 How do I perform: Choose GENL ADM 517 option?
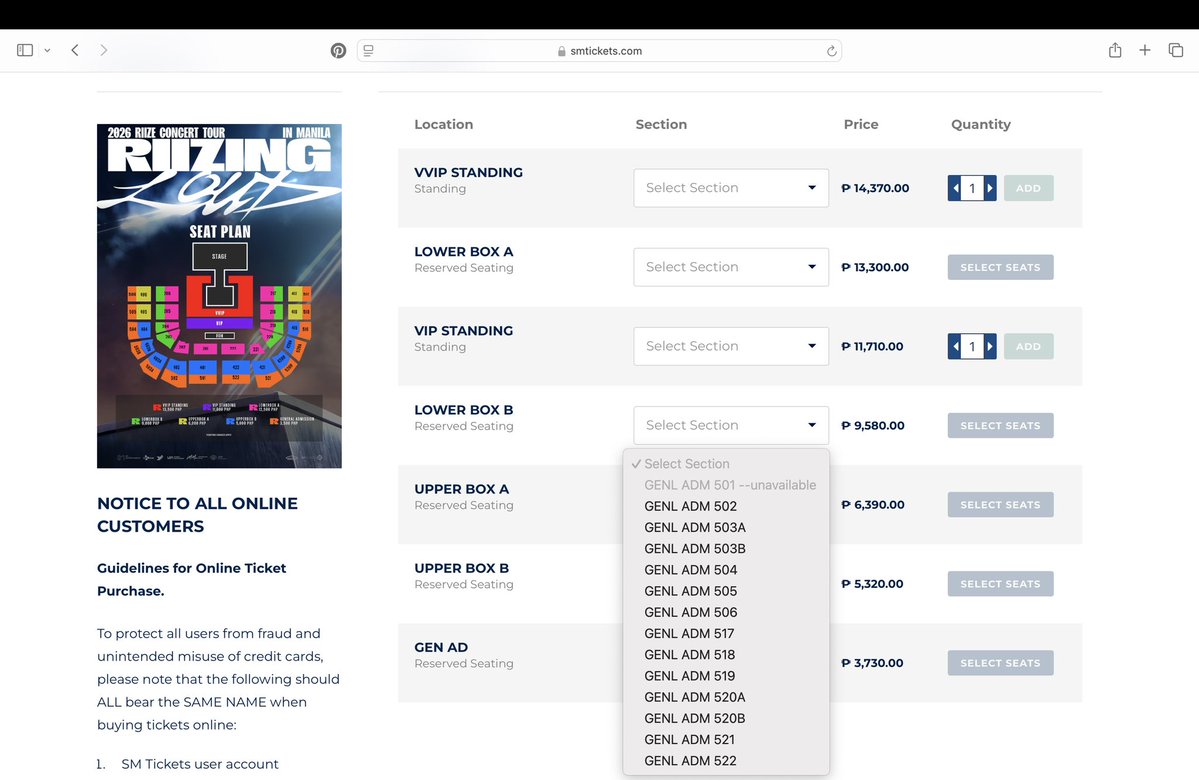tap(726, 633)
